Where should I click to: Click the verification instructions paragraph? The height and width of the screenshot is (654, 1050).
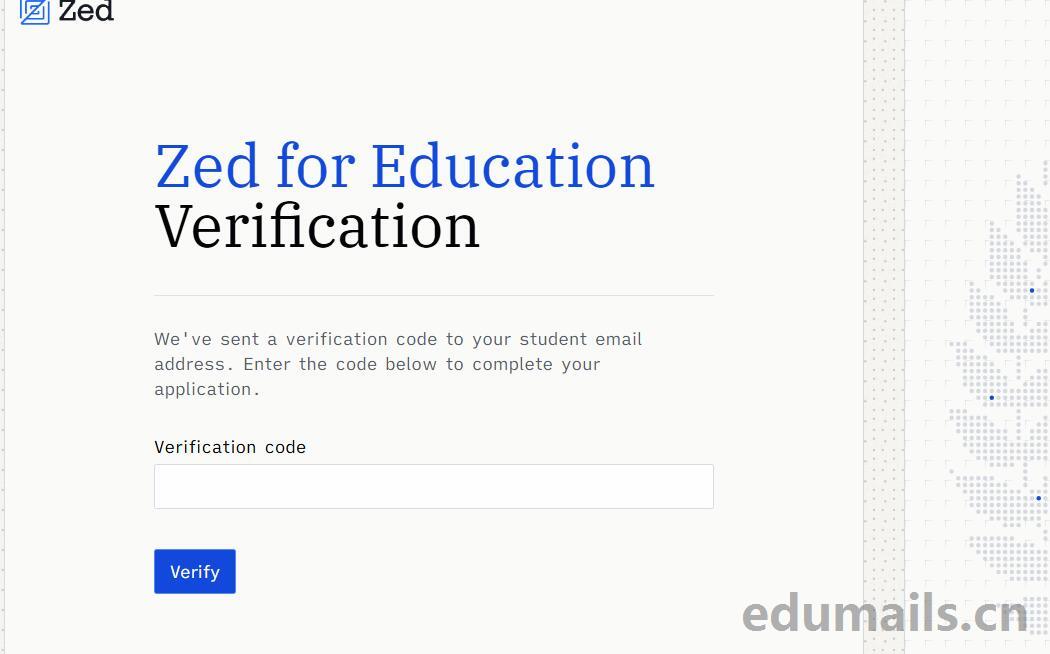pos(398,364)
